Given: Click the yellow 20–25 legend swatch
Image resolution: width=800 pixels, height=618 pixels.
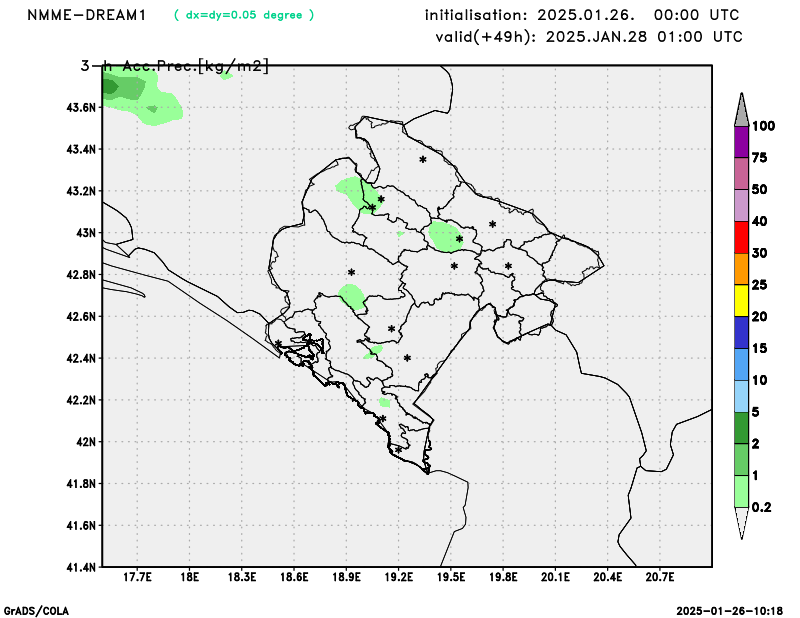Looking at the screenshot, I should [x=741, y=301].
